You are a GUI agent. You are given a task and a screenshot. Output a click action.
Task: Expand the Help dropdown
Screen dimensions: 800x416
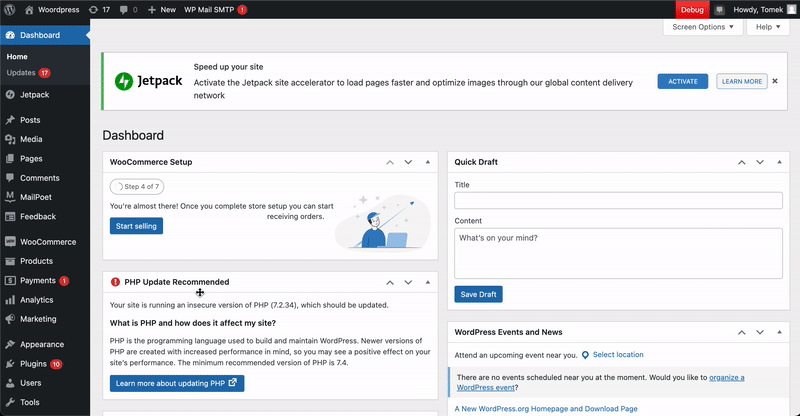pos(768,27)
